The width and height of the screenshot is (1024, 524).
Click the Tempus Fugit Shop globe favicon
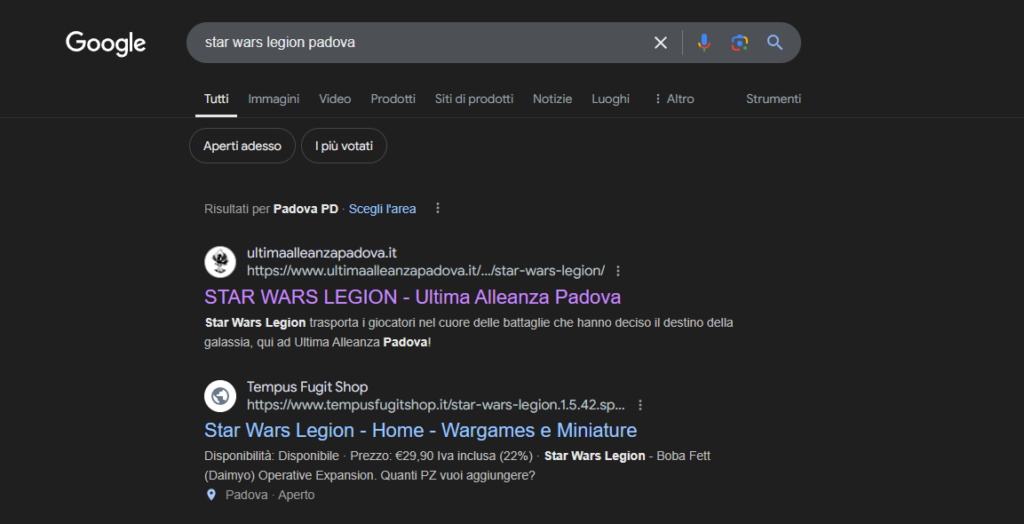pyautogui.click(x=220, y=396)
